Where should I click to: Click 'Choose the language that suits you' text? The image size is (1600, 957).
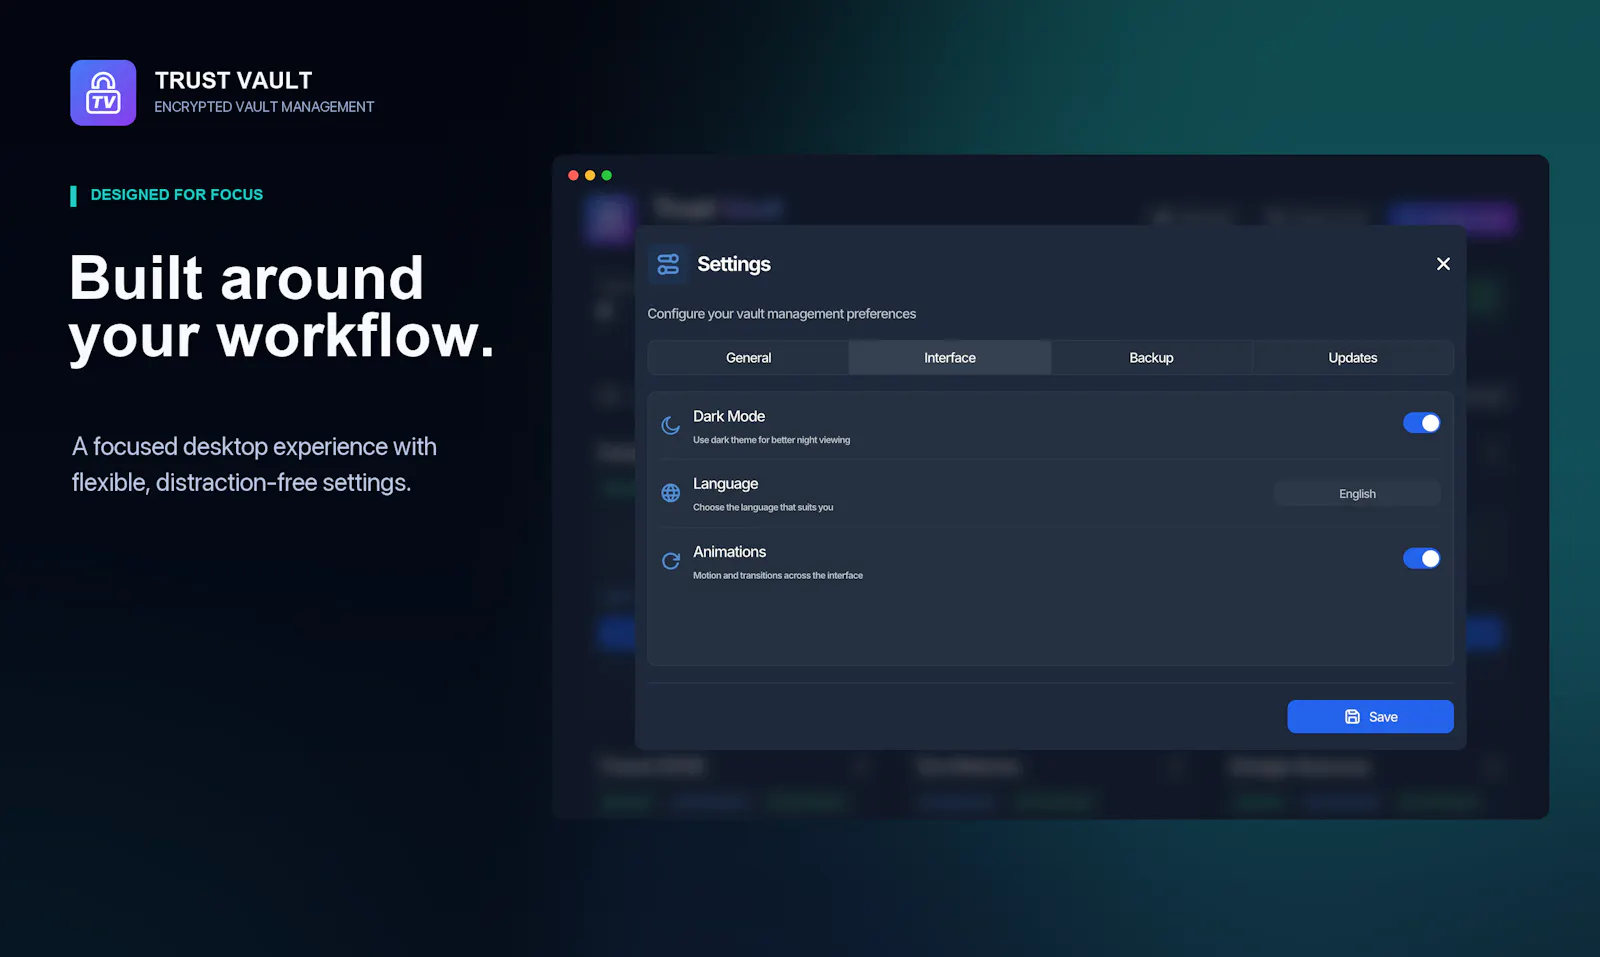(763, 507)
